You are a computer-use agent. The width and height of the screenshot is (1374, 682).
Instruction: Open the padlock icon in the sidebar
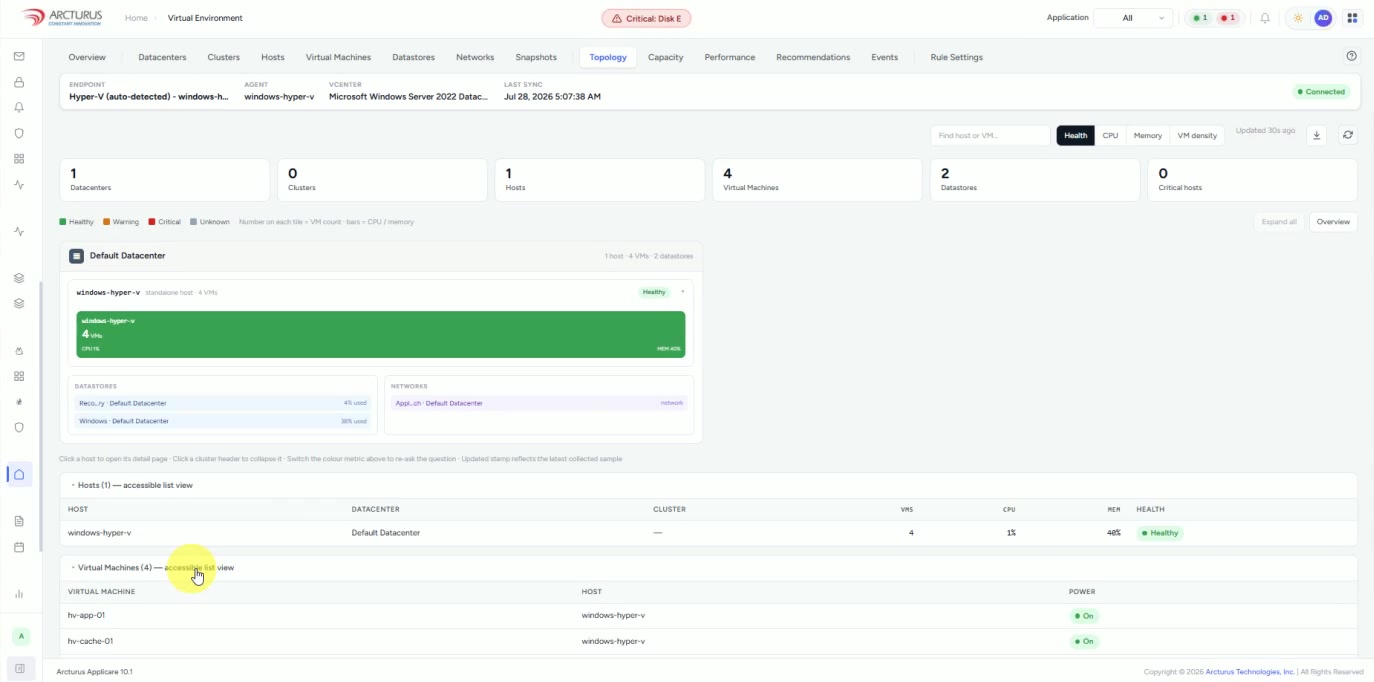tap(19, 82)
